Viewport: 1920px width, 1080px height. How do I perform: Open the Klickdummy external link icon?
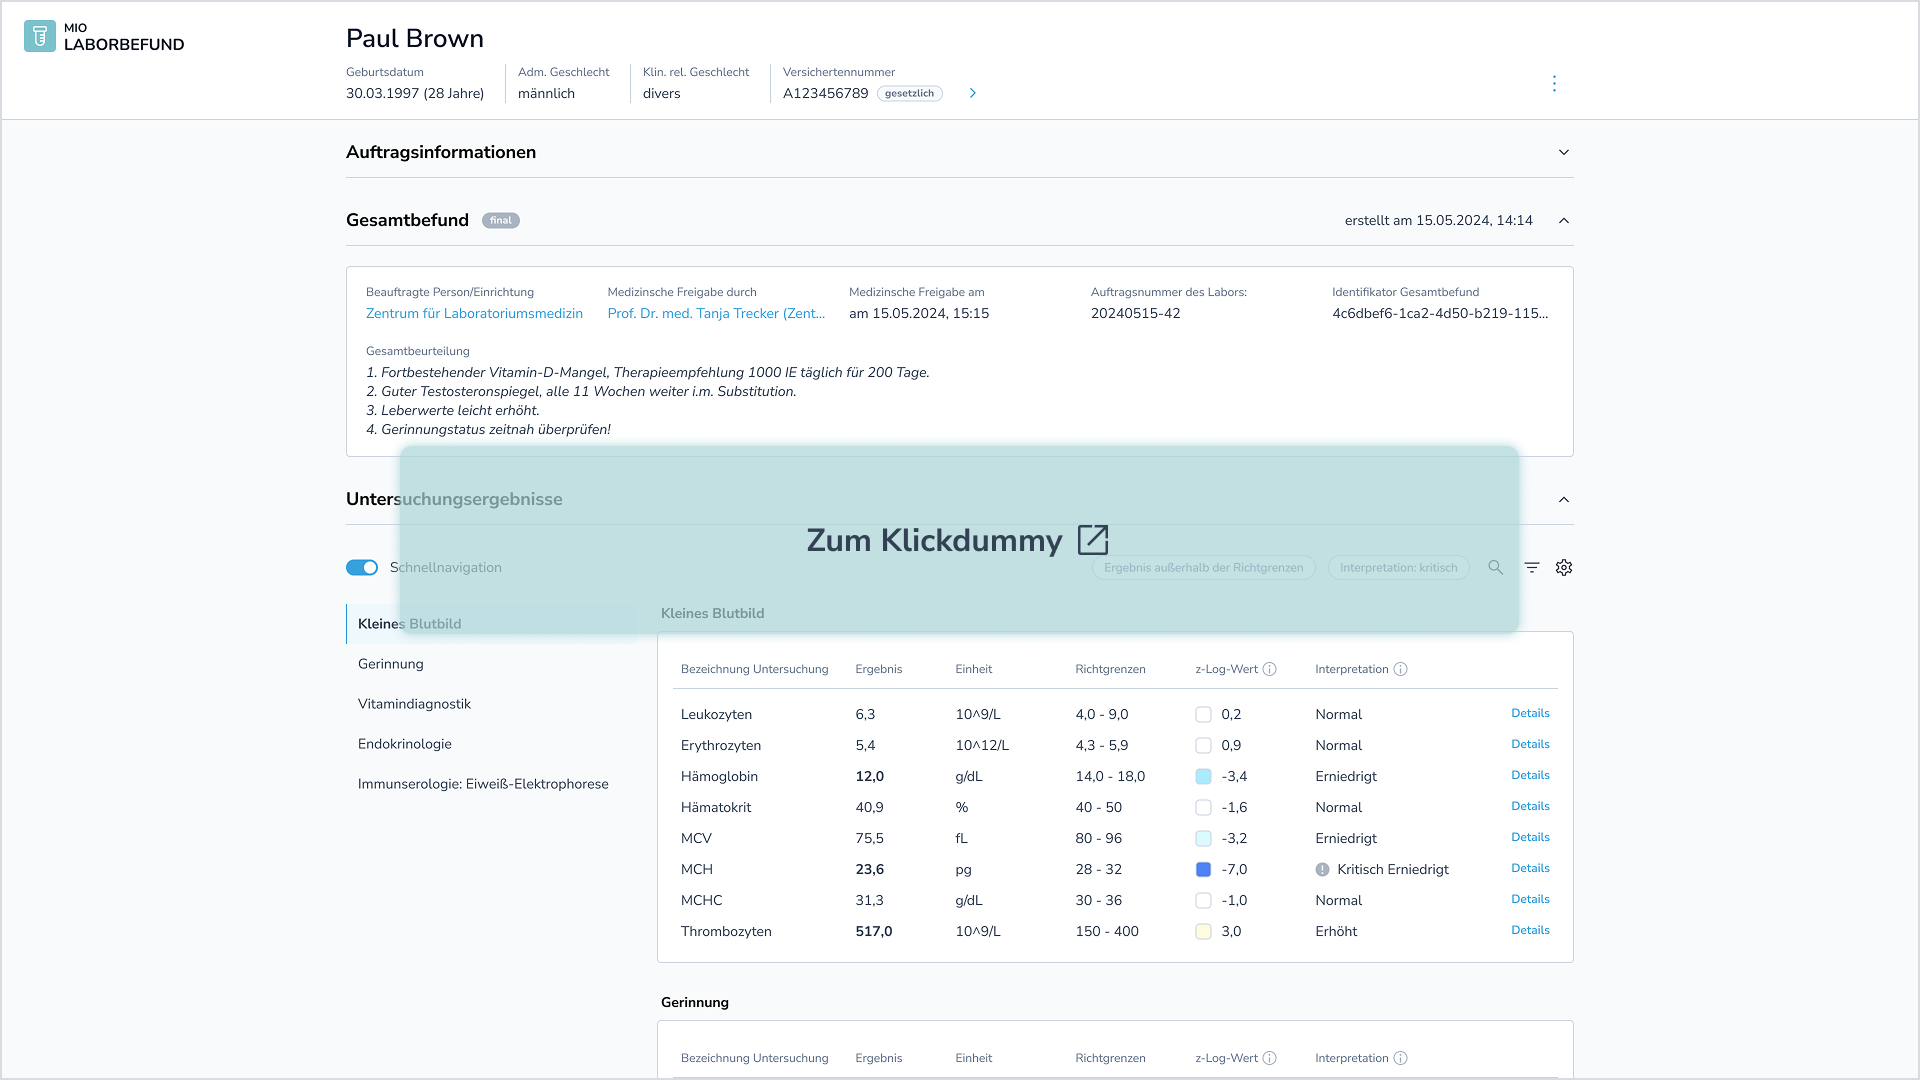(x=1093, y=540)
